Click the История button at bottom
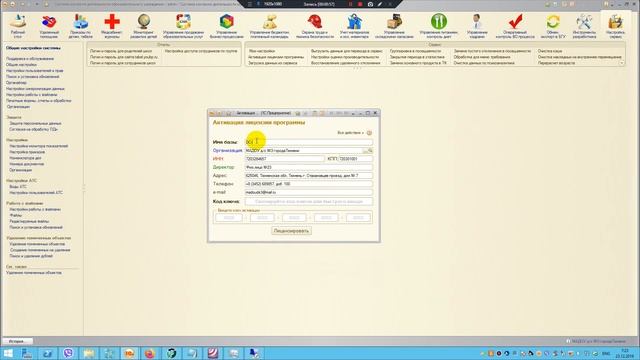The height and width of the screenshot is (360, 640). coord(18,341)
